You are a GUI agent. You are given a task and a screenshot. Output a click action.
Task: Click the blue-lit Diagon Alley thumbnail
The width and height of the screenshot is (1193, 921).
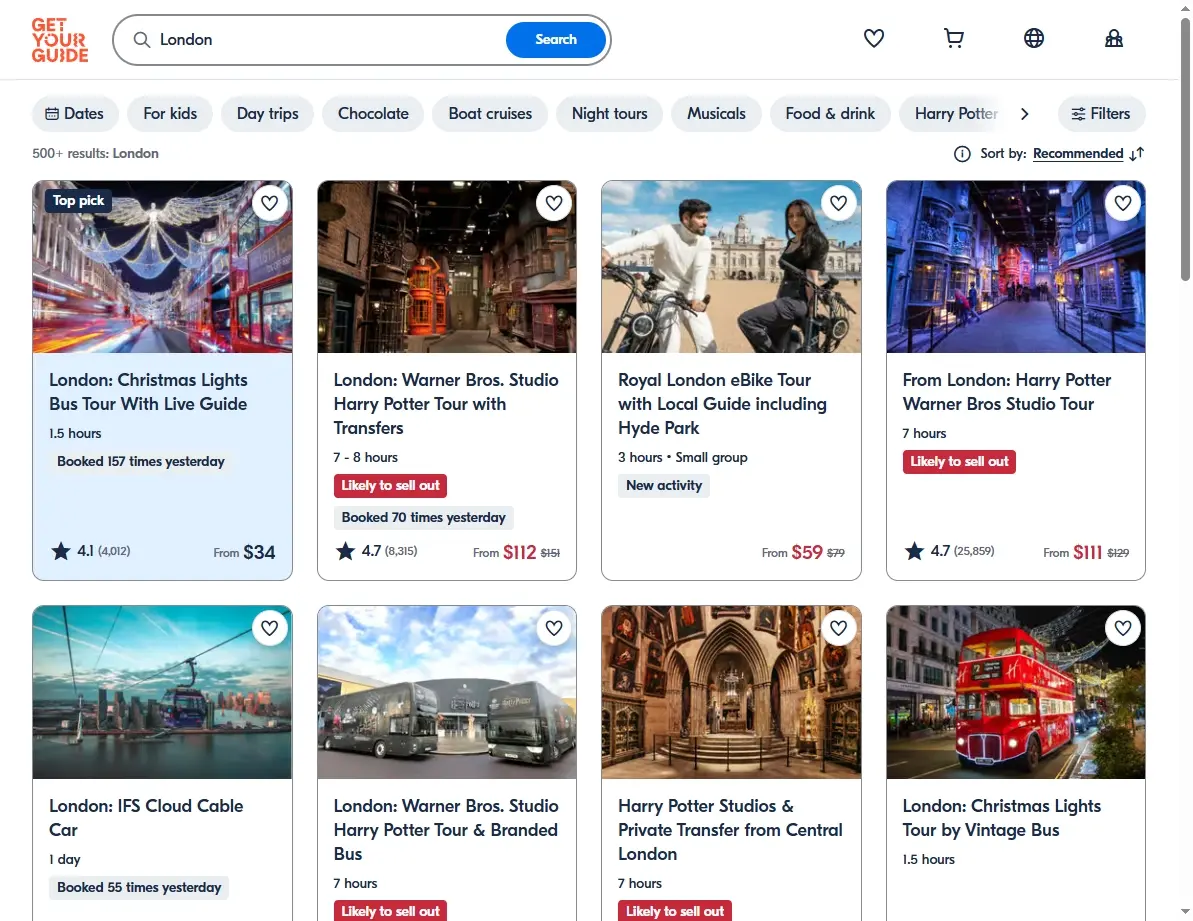[x=1016, y=267]
